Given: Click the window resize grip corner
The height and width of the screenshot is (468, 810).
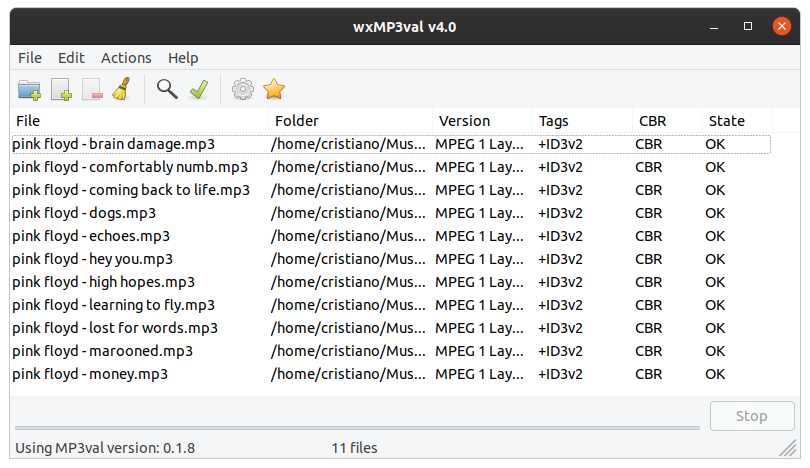Looking at the screenshot, I should [x=788, y=448].
